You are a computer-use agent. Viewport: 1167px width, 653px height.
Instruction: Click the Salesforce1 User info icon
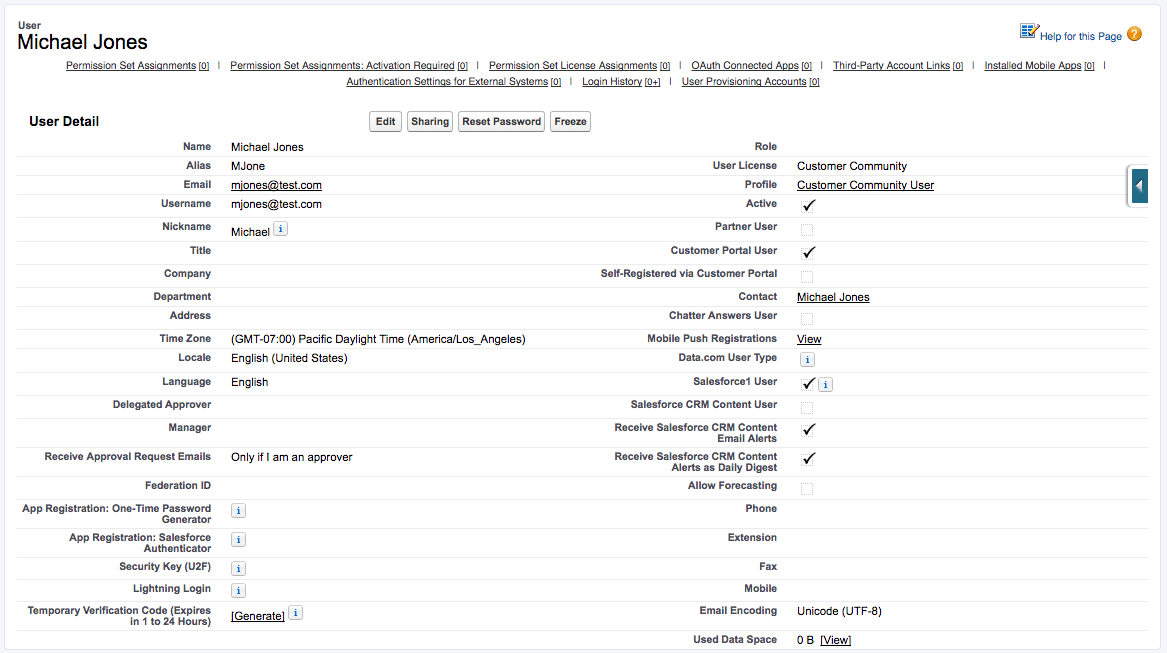pos(825,384)
